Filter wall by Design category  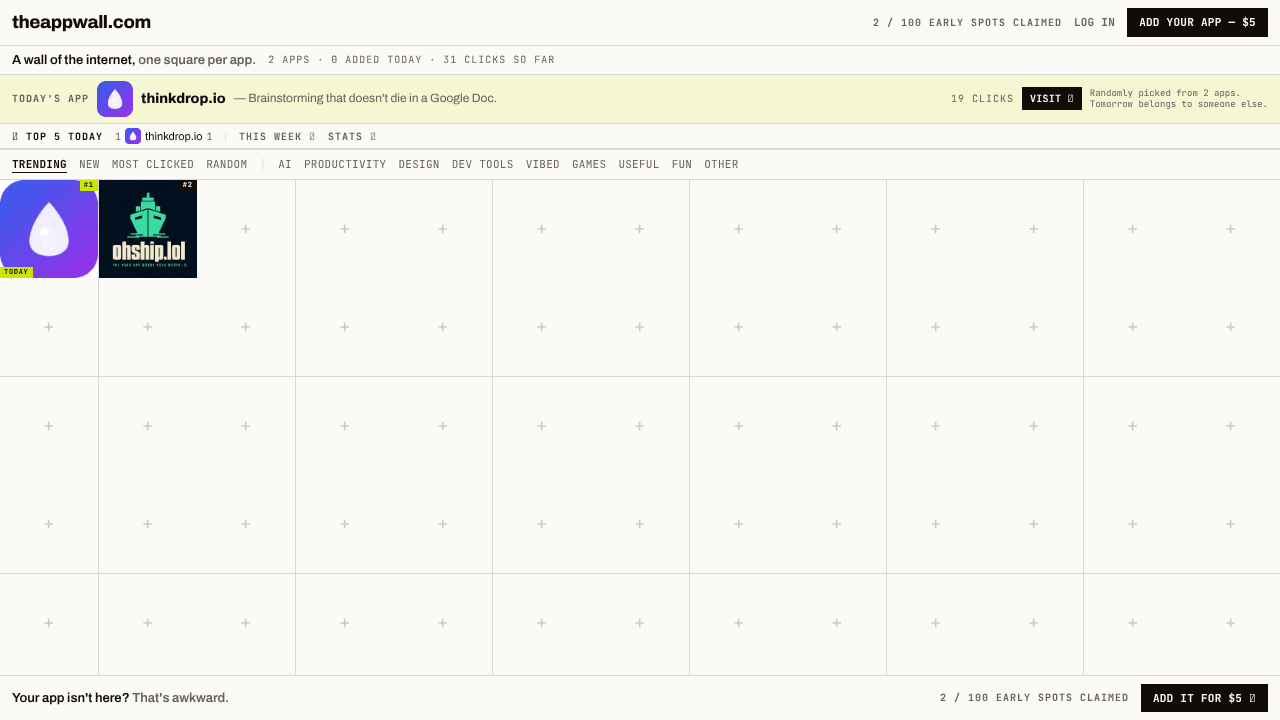pos(419,164)
